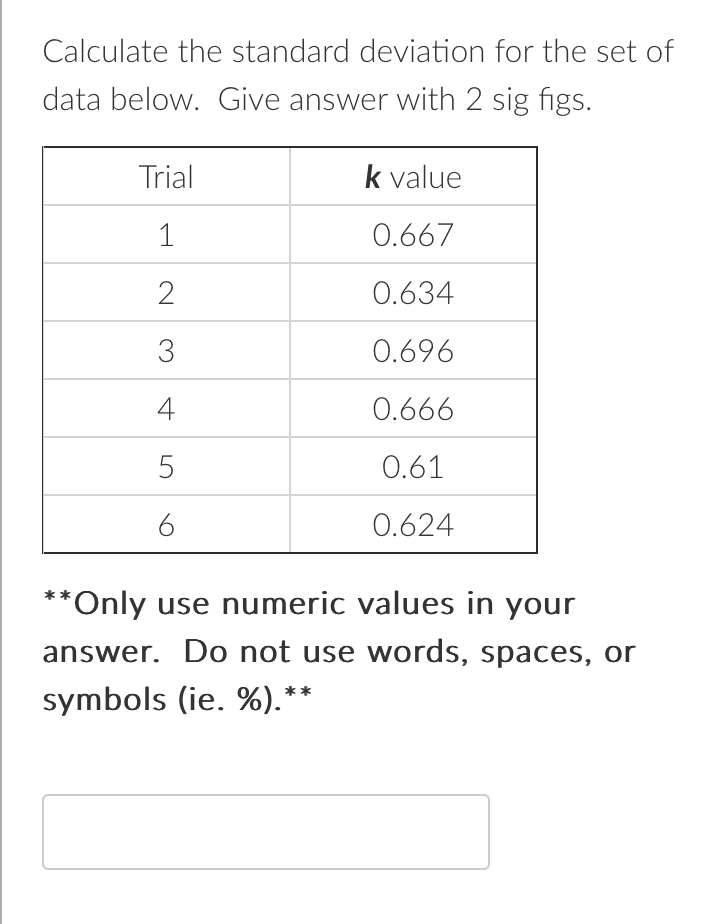
Task: Select Trial 3 in the table
Action: [166, 351]
